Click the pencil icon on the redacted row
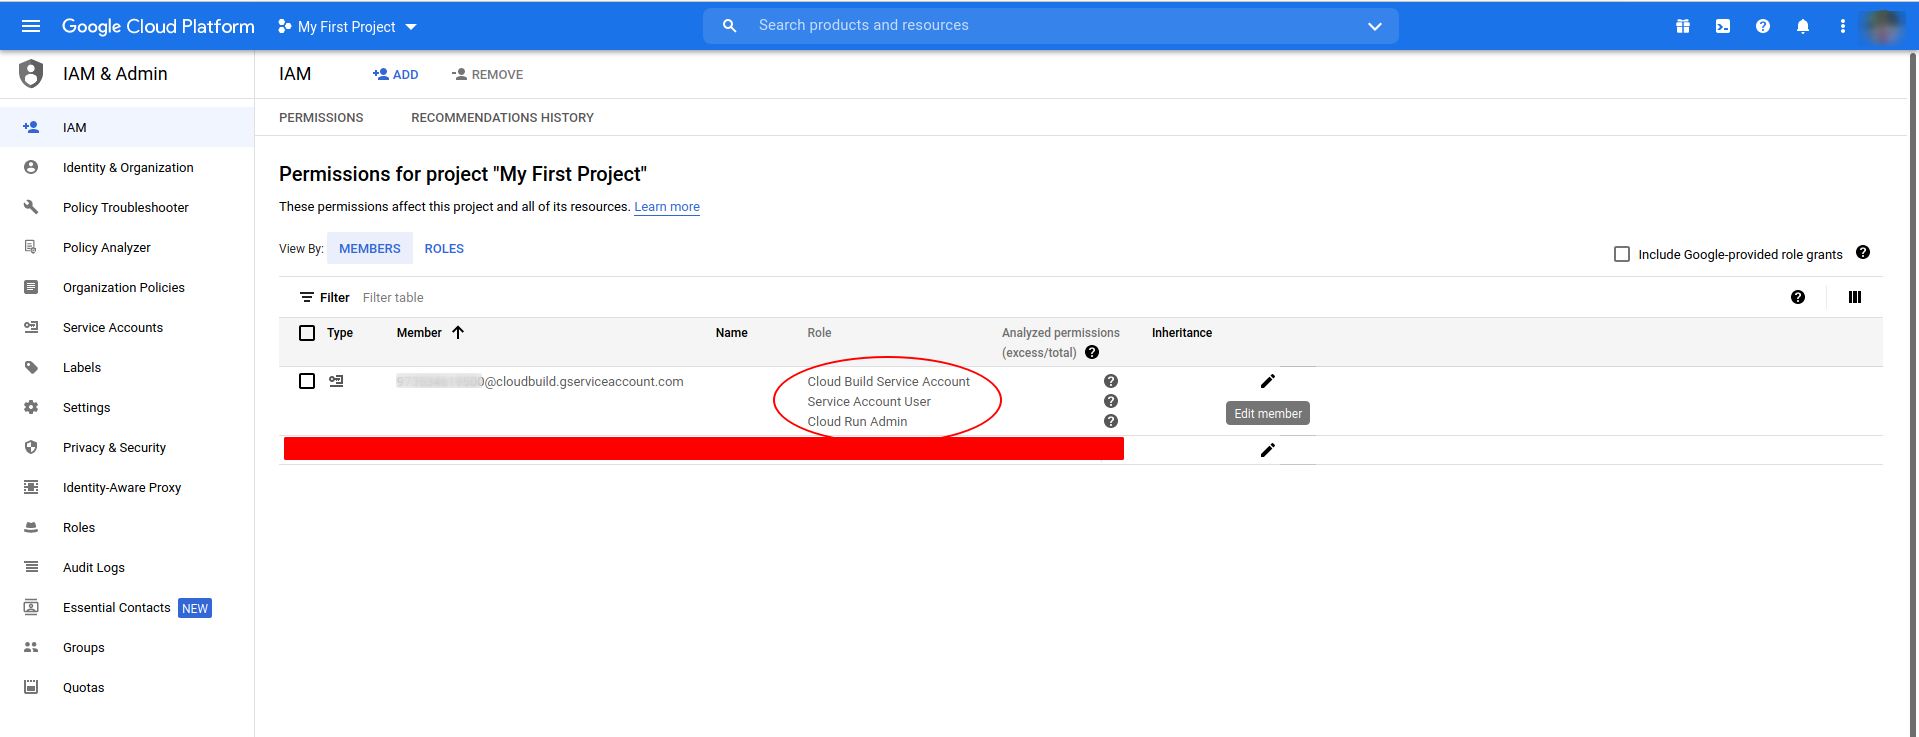 click(1268, 450)
